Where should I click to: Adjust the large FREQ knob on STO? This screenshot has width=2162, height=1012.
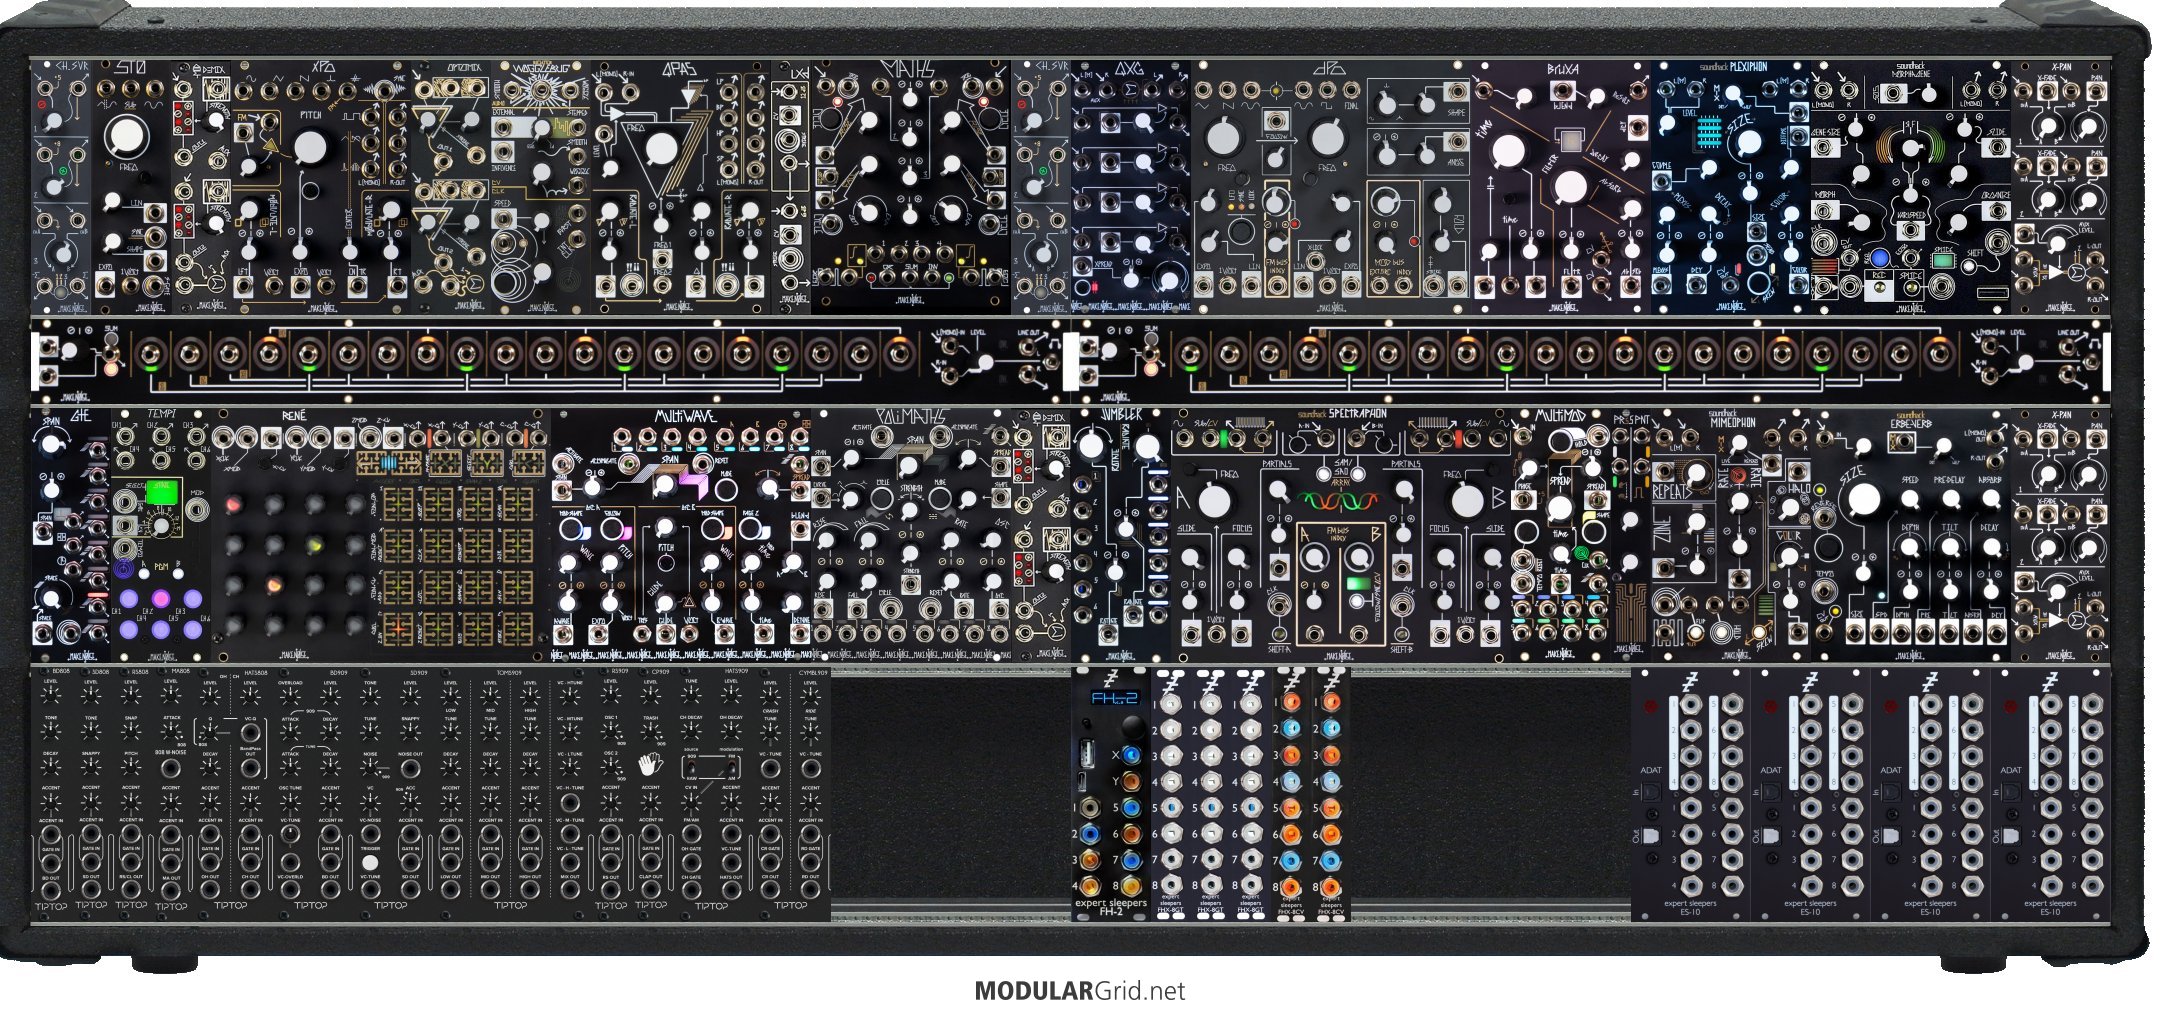[126, 135]
